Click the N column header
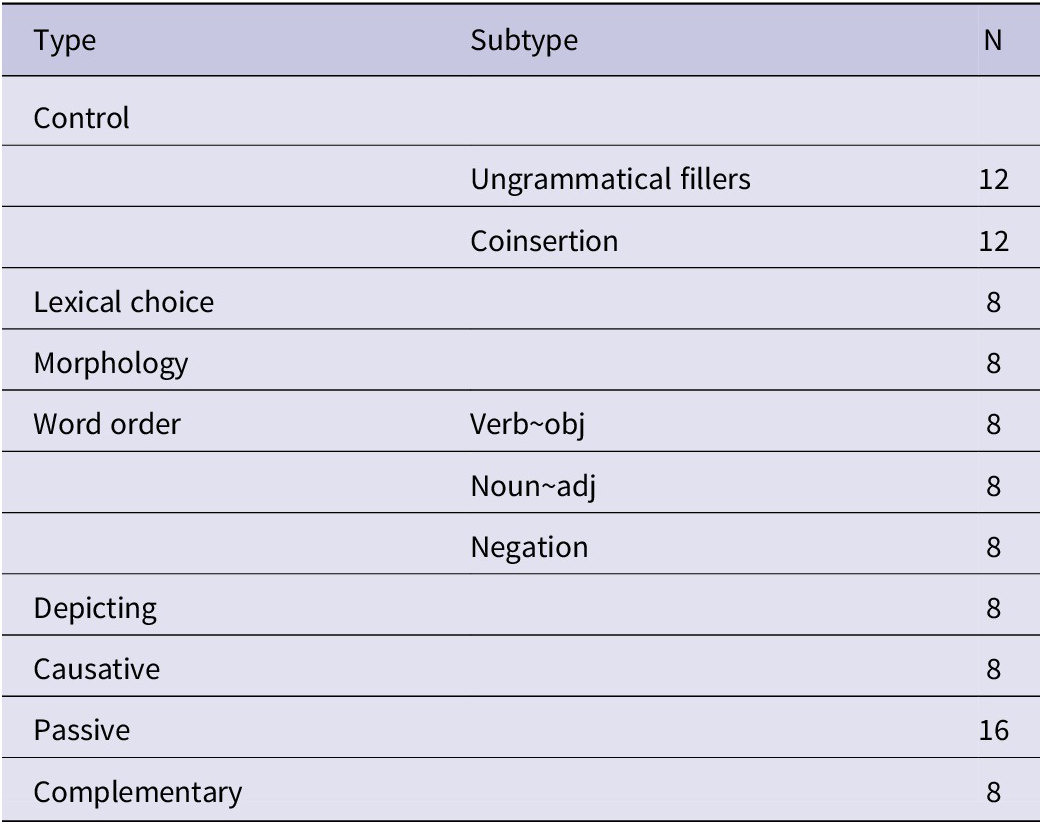 click(993, 41)
